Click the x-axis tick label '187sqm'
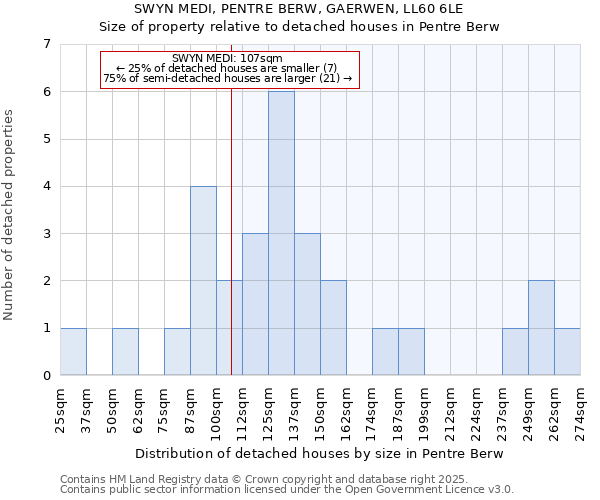This screenshot has height=500, width=600. point(399,414)
